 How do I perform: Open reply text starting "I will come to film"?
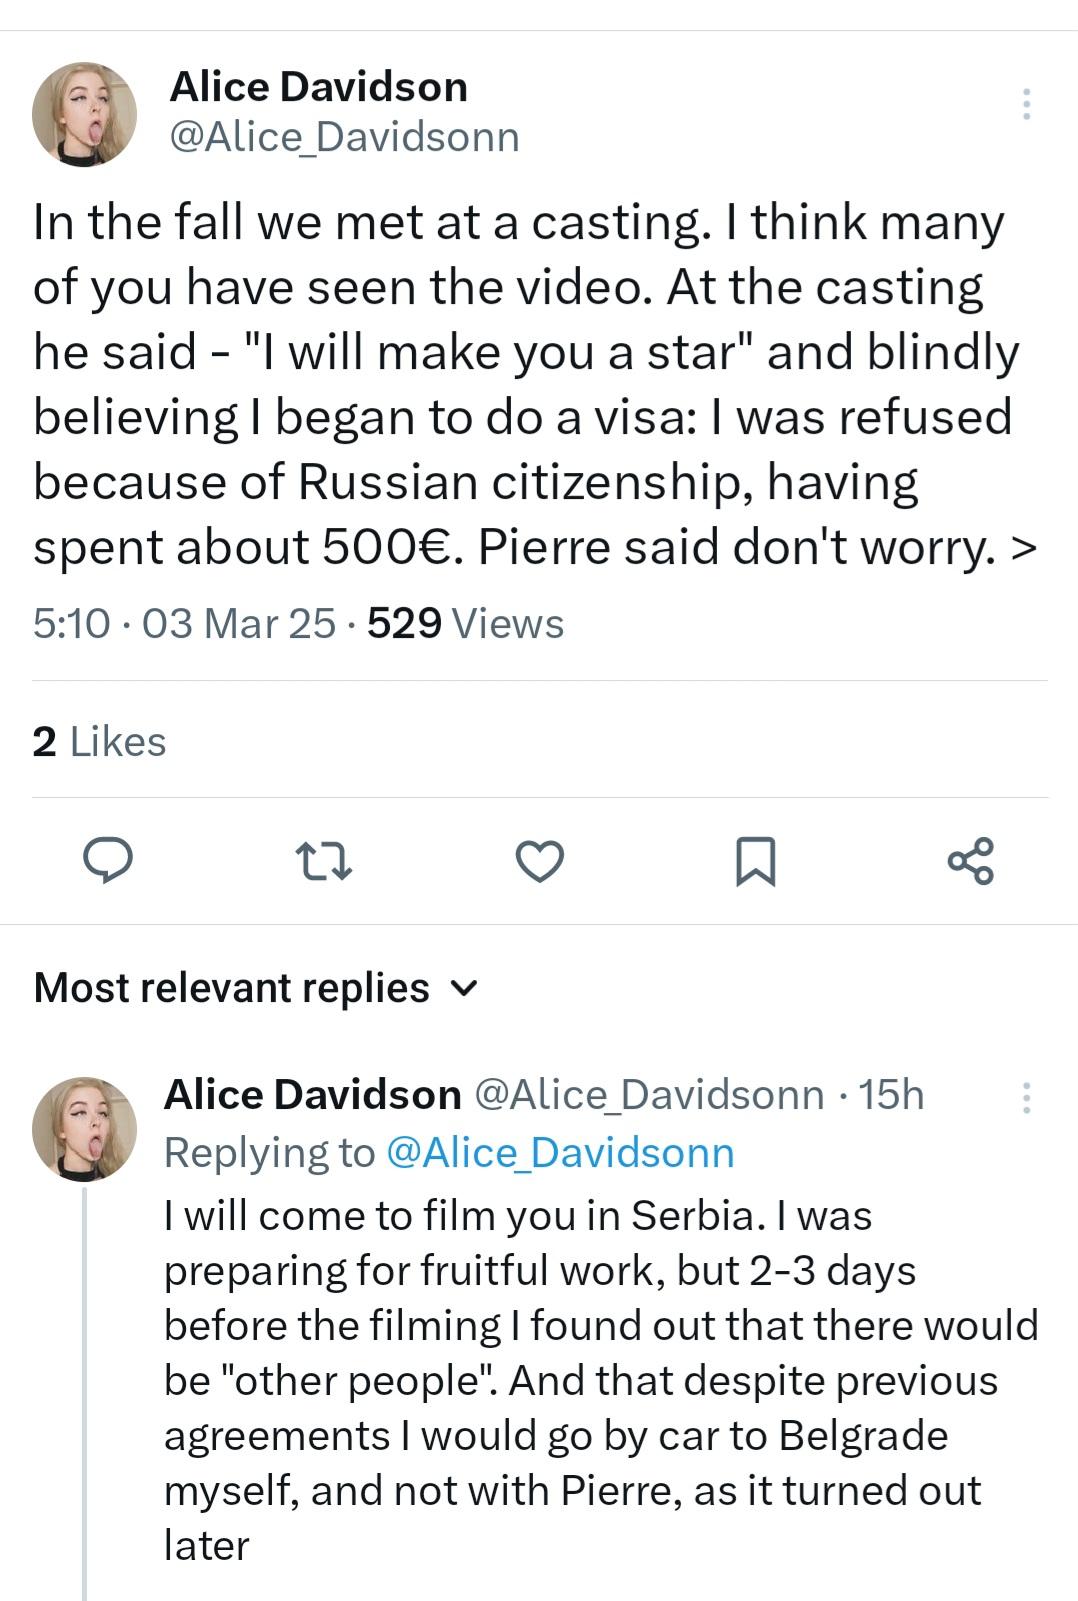pos(600,1380)
